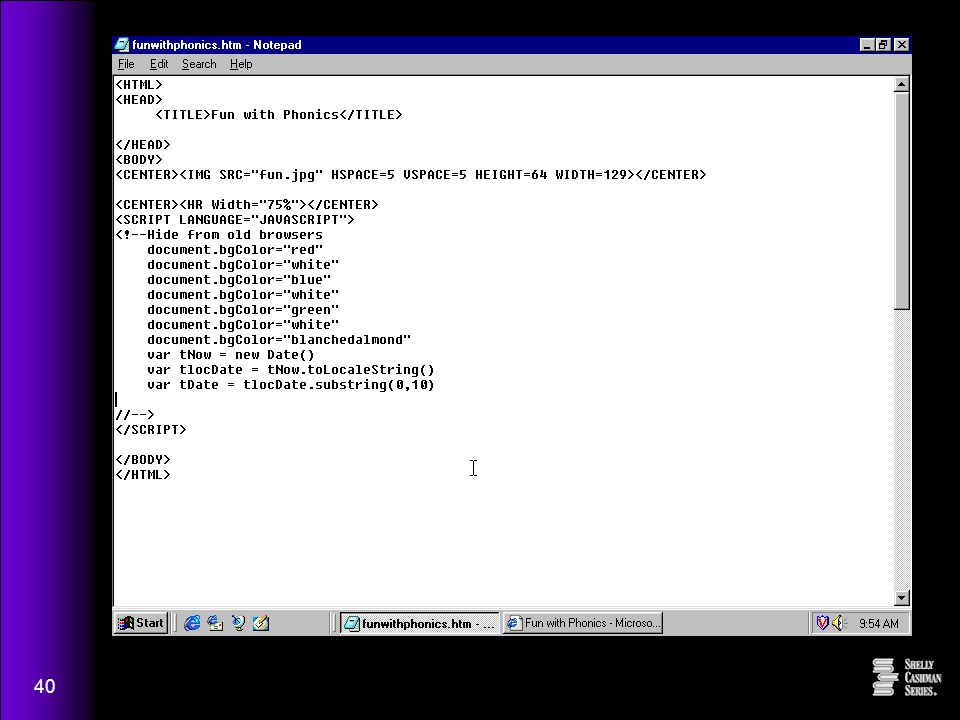This screenshot has height=720, width=960.
Task: Click the fourth quick launch notepad-style icon
Action: 261,623
